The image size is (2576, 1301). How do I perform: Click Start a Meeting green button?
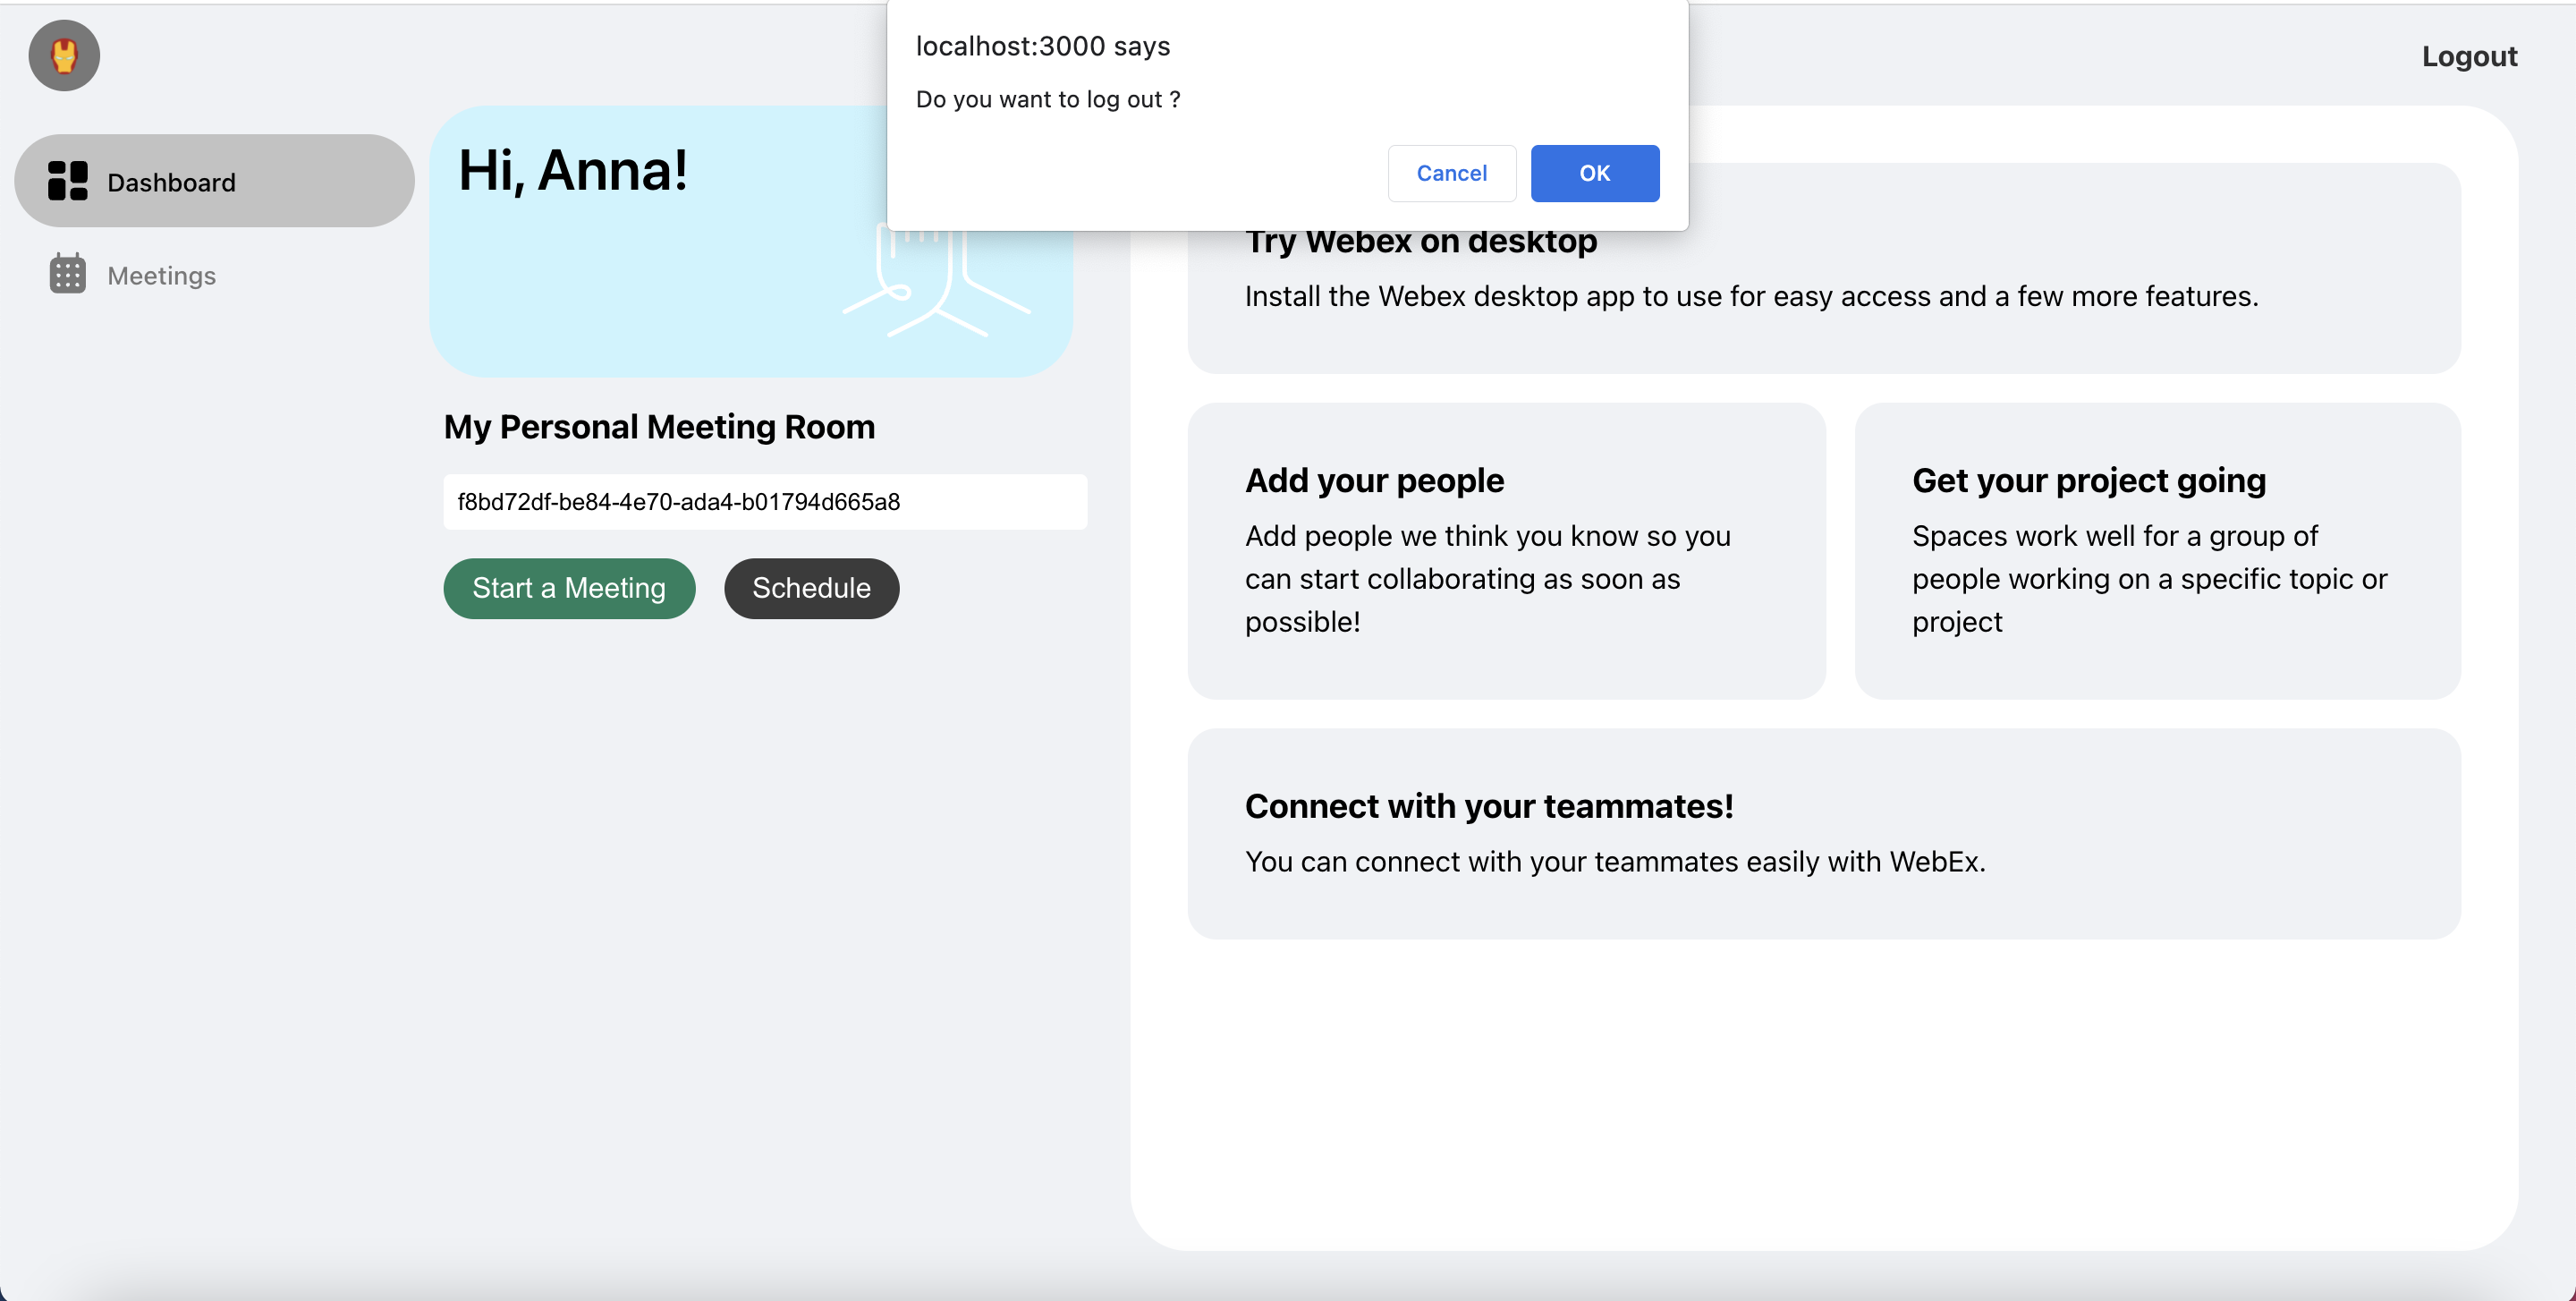click(x=569, y=588)
